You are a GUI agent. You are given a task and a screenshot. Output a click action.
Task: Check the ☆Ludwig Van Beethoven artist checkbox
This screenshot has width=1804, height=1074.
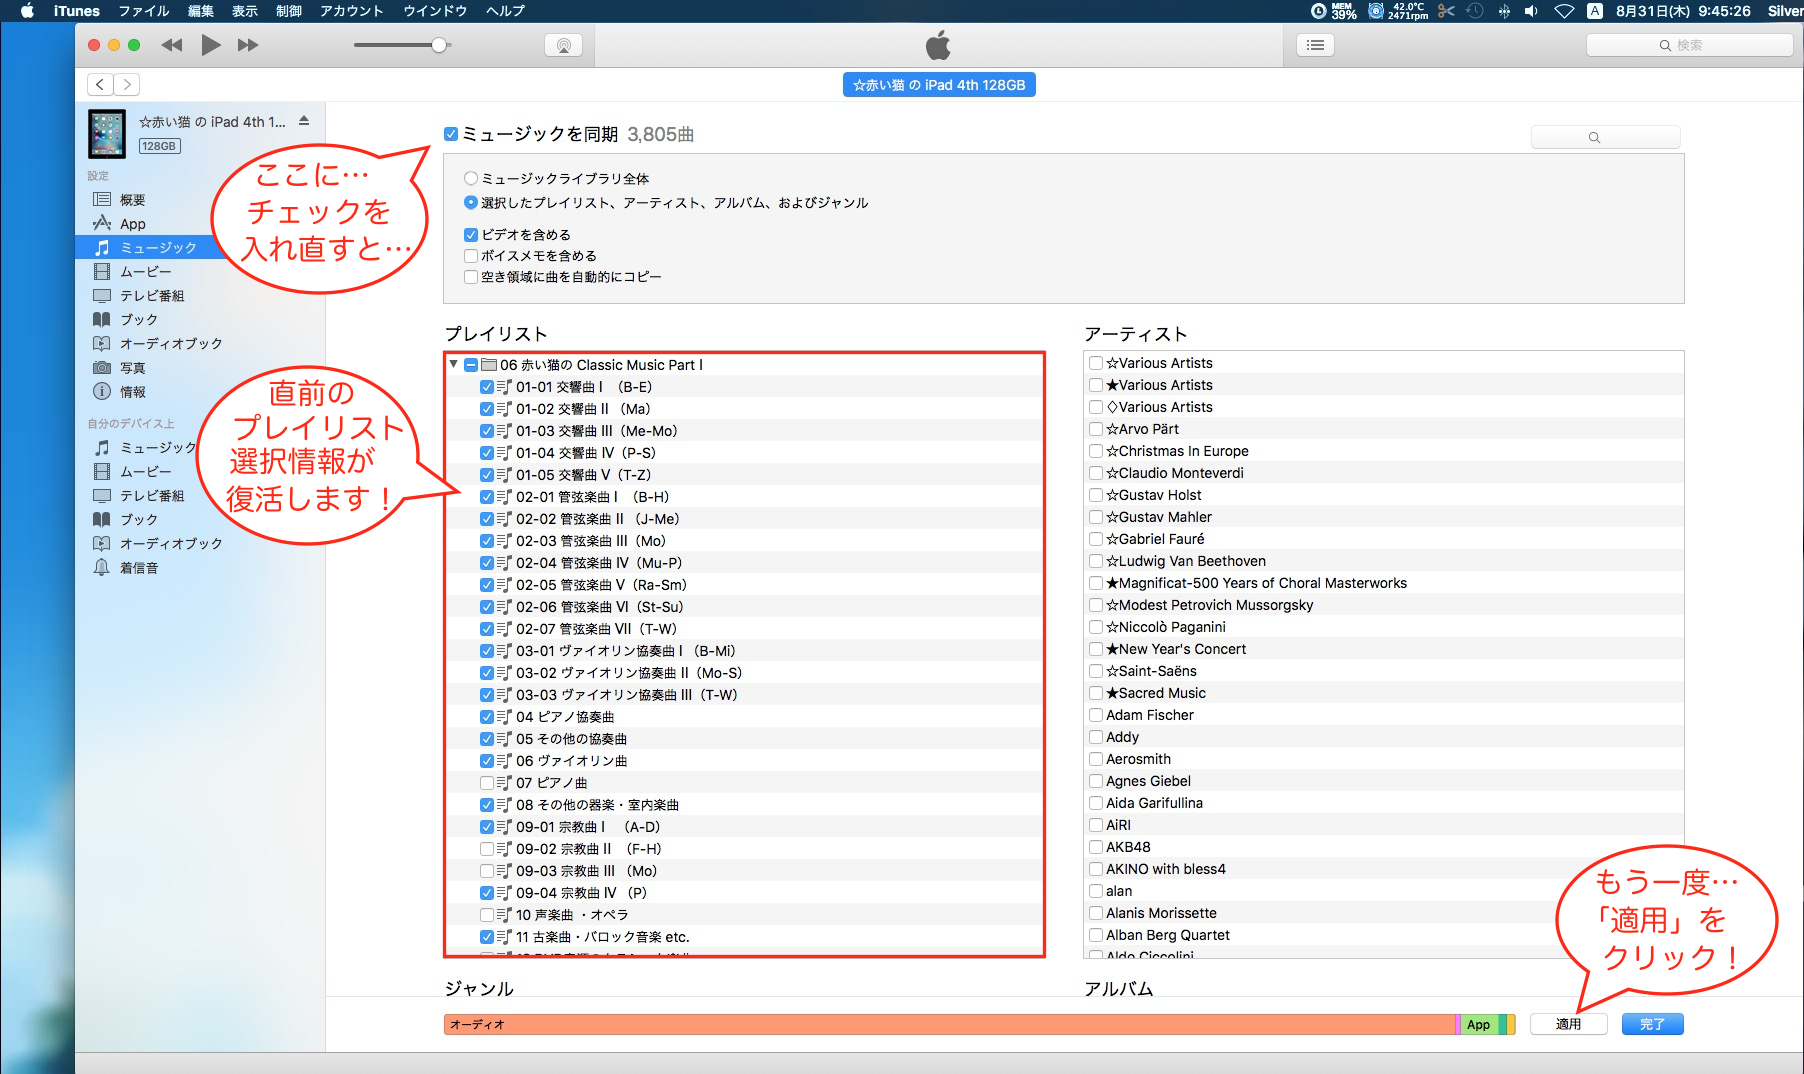pos(1096,561)
